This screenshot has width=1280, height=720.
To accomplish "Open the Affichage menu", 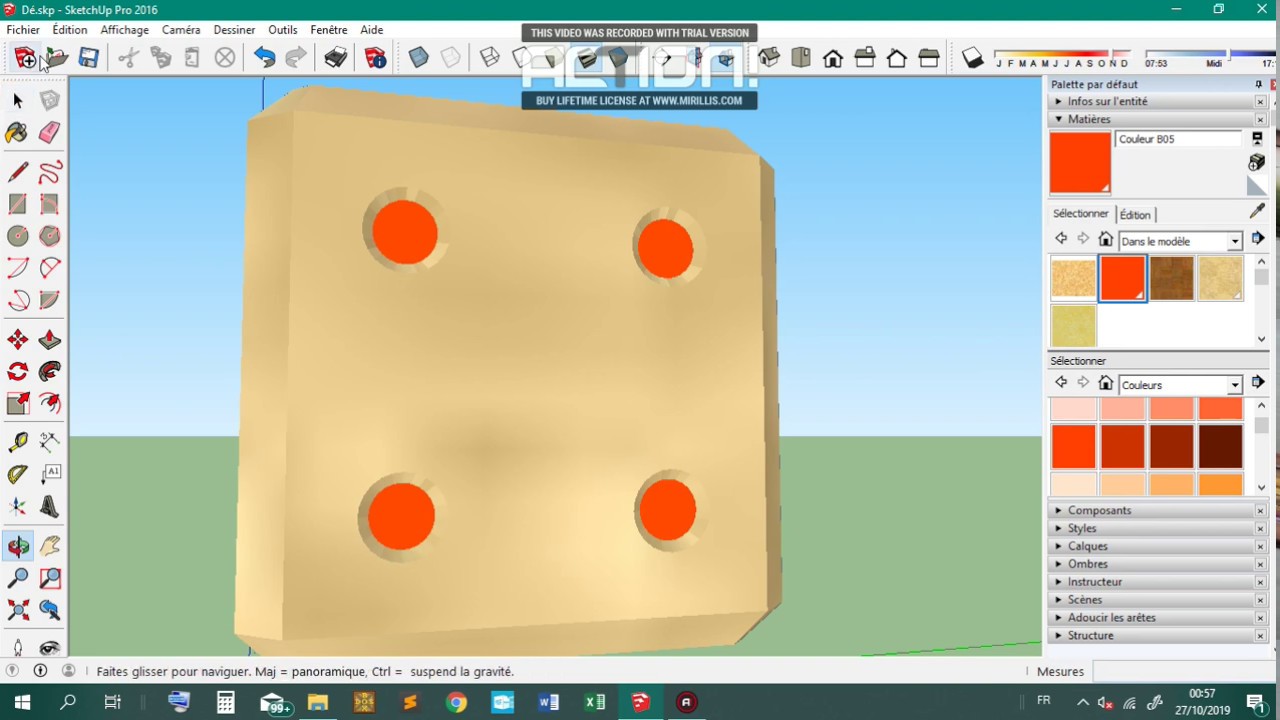I will point(125,30).
